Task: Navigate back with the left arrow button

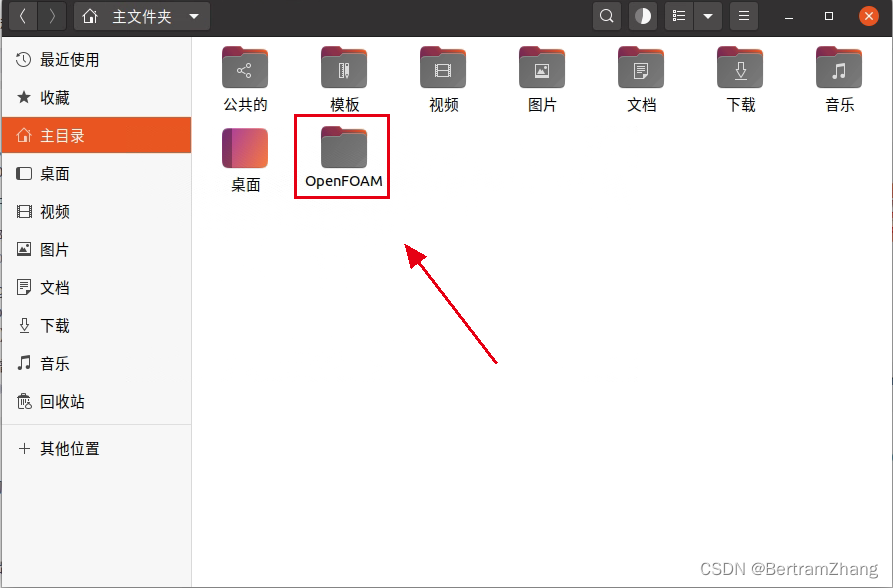Action: point(18,16)
